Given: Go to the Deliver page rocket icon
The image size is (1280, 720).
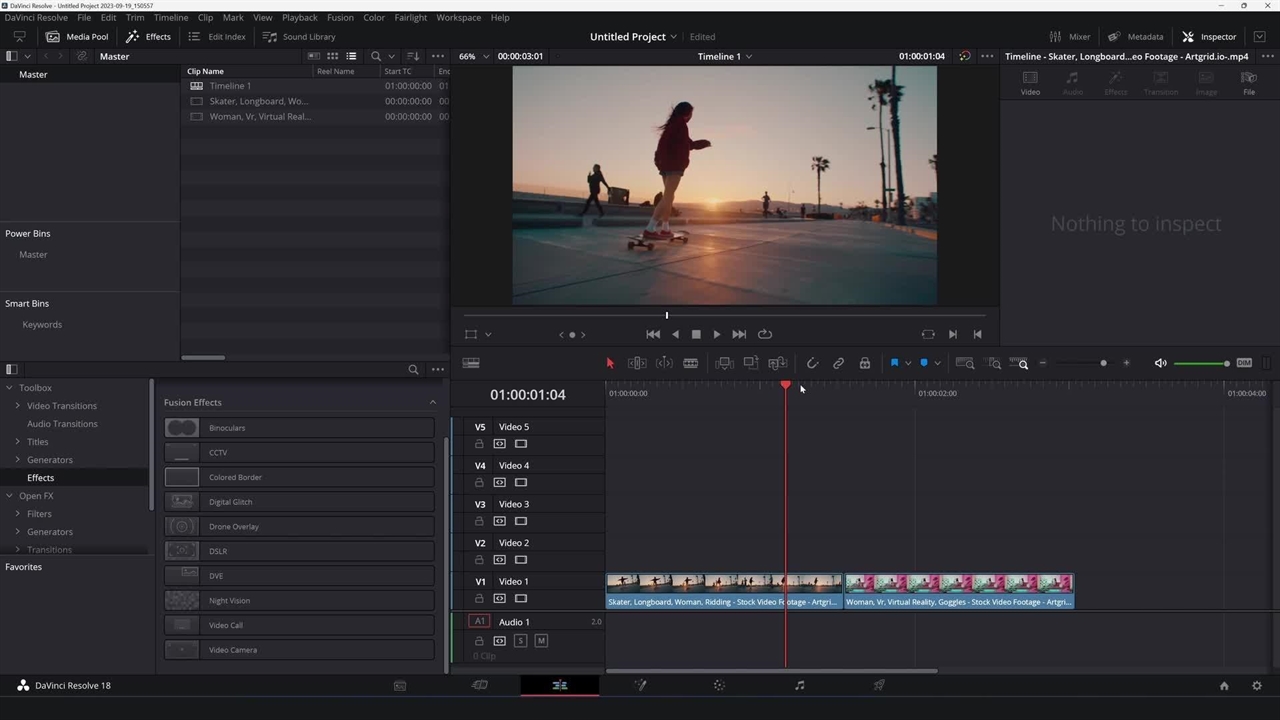Looking at the screenshot, I should coord(879,685).
